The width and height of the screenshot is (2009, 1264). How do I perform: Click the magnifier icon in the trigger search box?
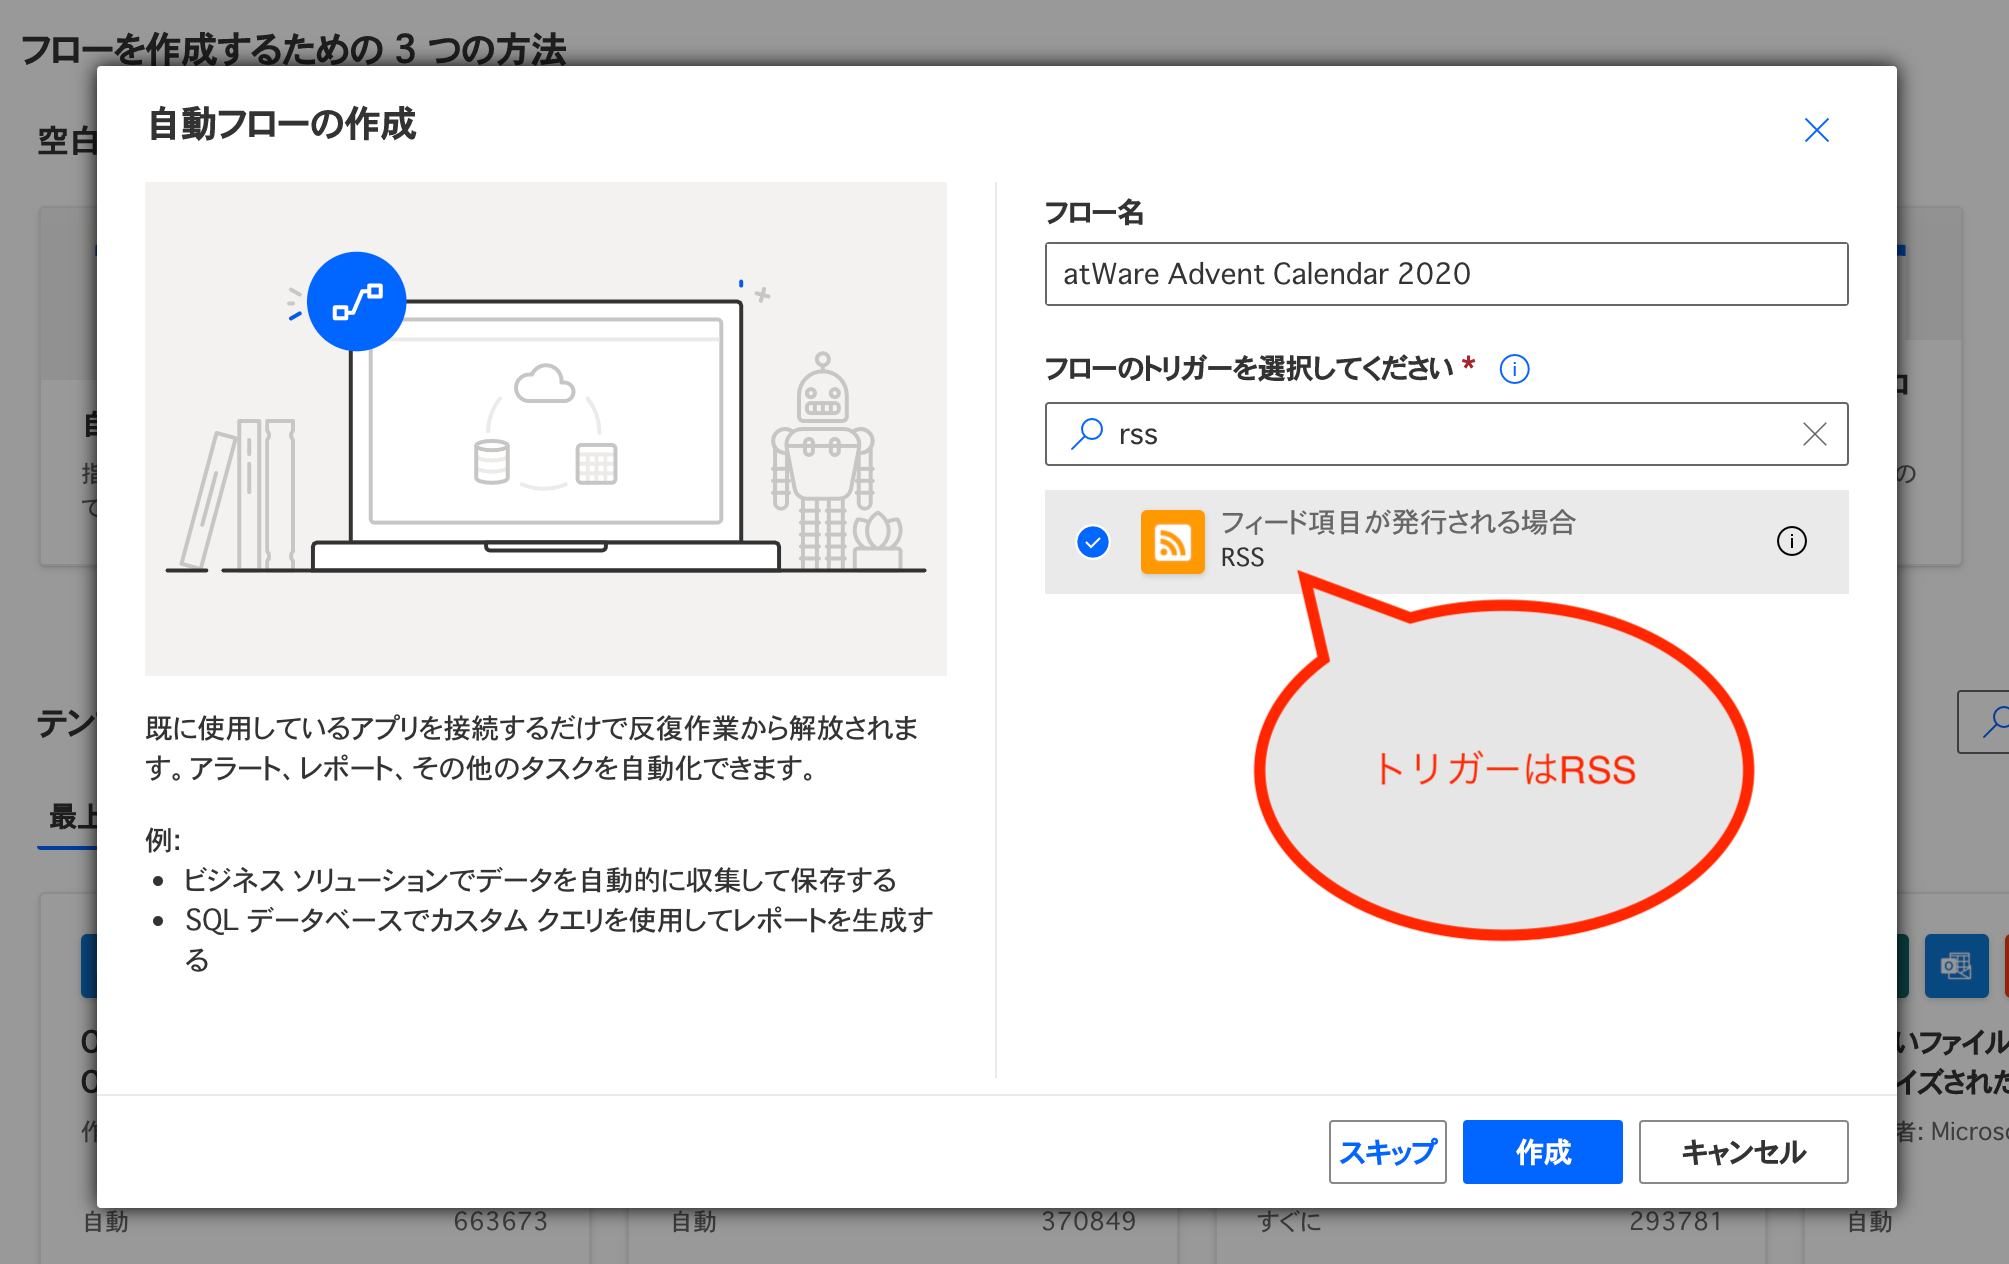click(x=1086, y=434)
